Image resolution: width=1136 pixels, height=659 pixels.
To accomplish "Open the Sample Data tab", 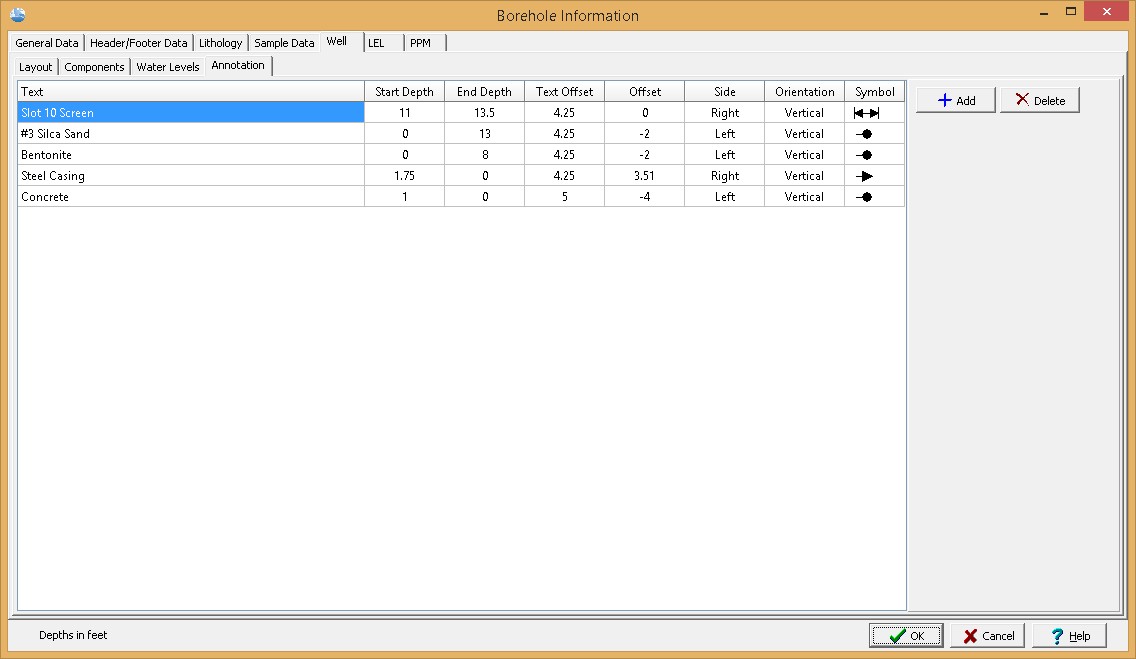I will 284,43.
